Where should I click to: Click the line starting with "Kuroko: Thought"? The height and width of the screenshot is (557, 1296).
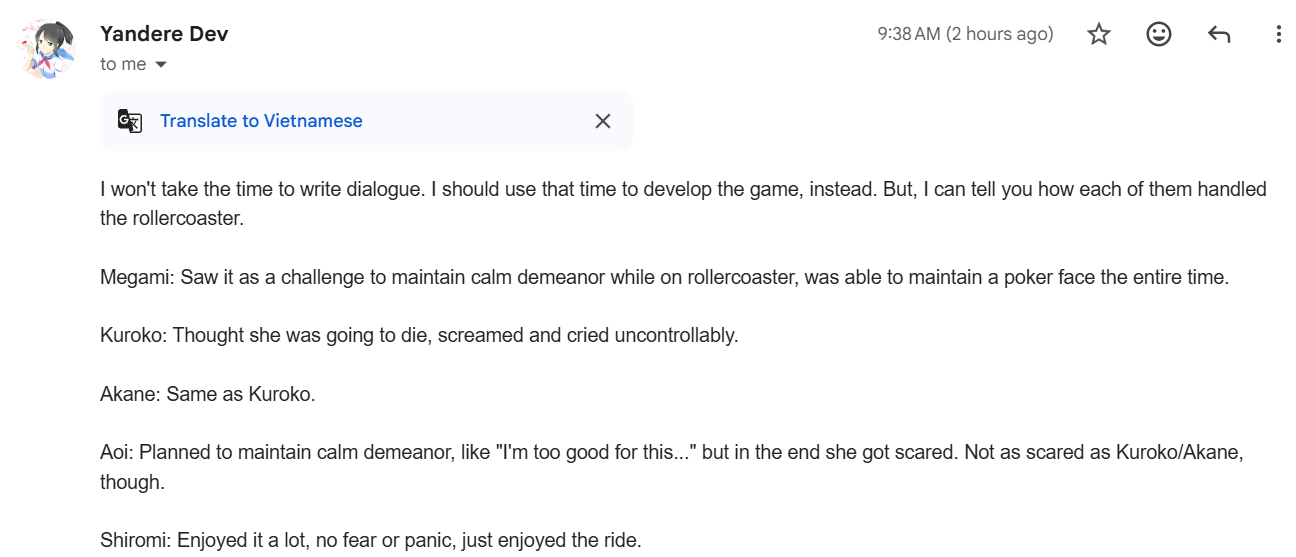pos(419,335)
